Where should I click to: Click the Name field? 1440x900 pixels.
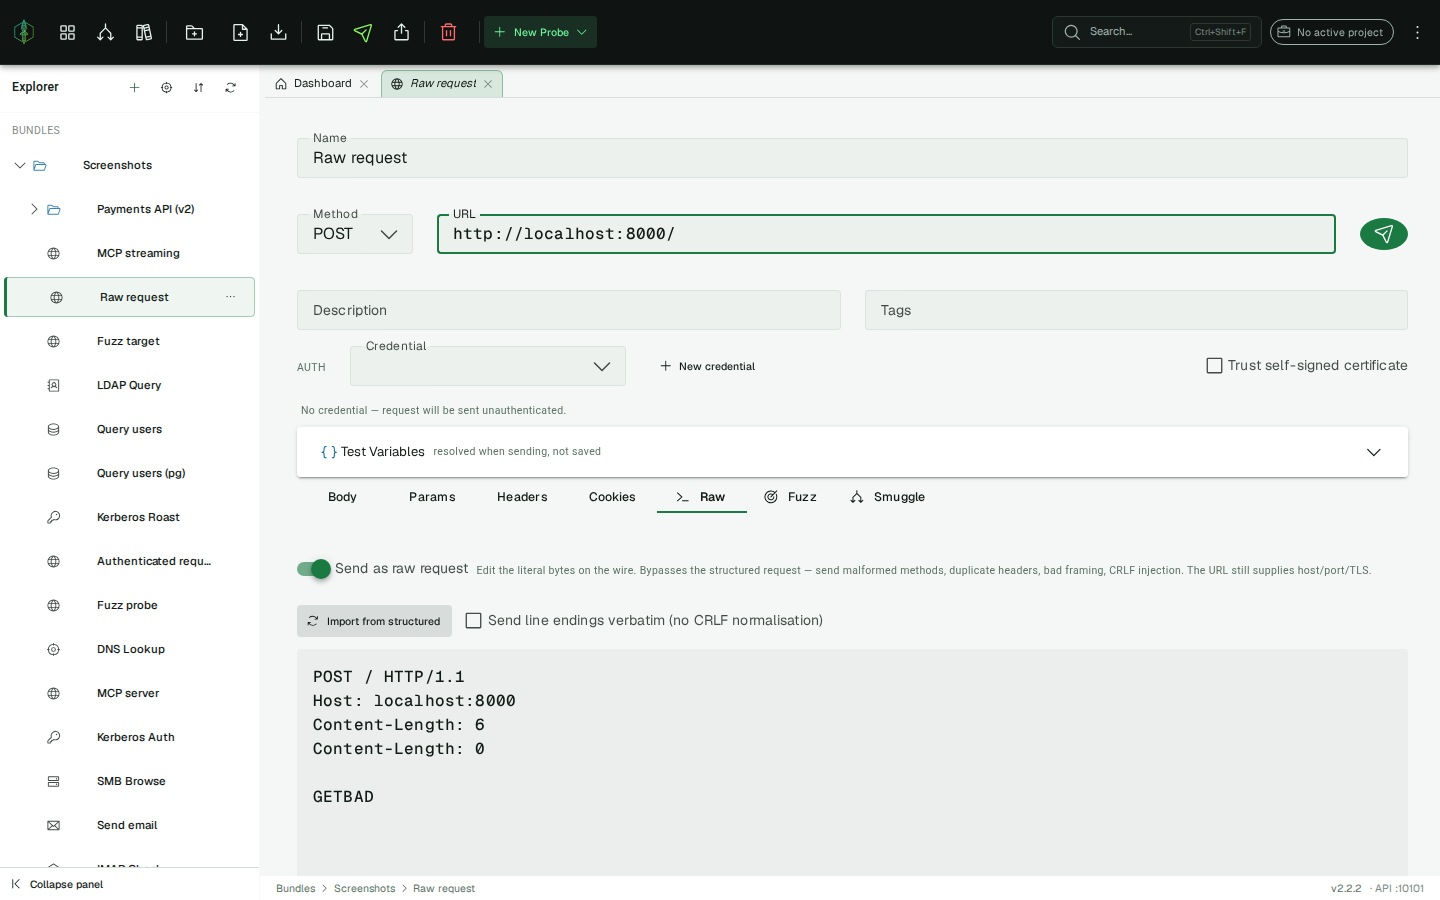[852, 158]
